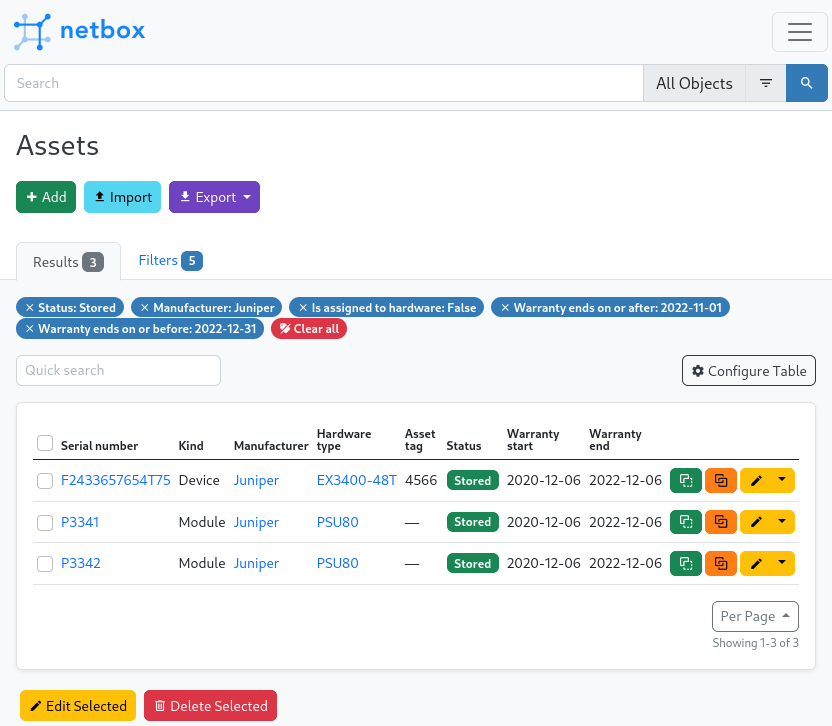Open the Export dropdown

[214, 197]
